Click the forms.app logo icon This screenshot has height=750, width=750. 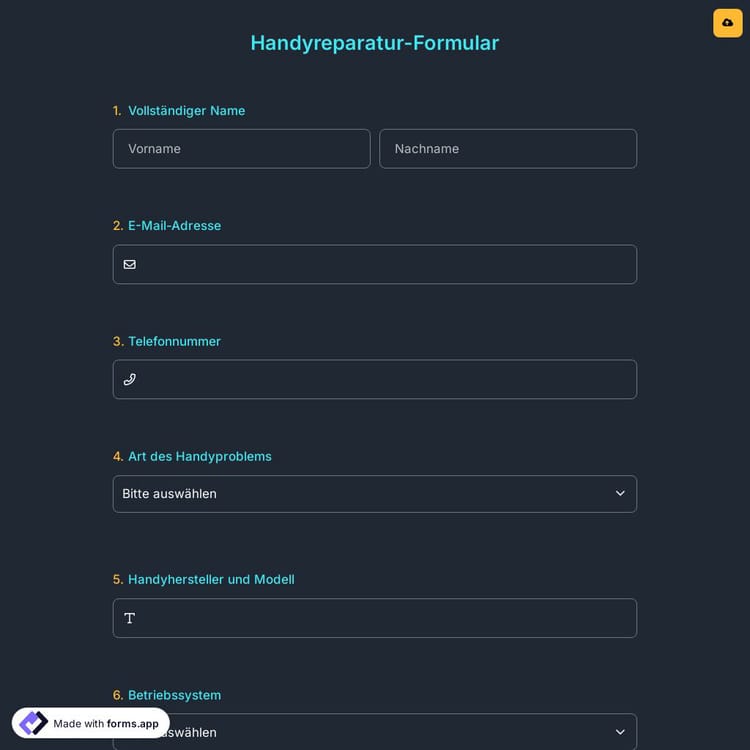coord(33,723)
